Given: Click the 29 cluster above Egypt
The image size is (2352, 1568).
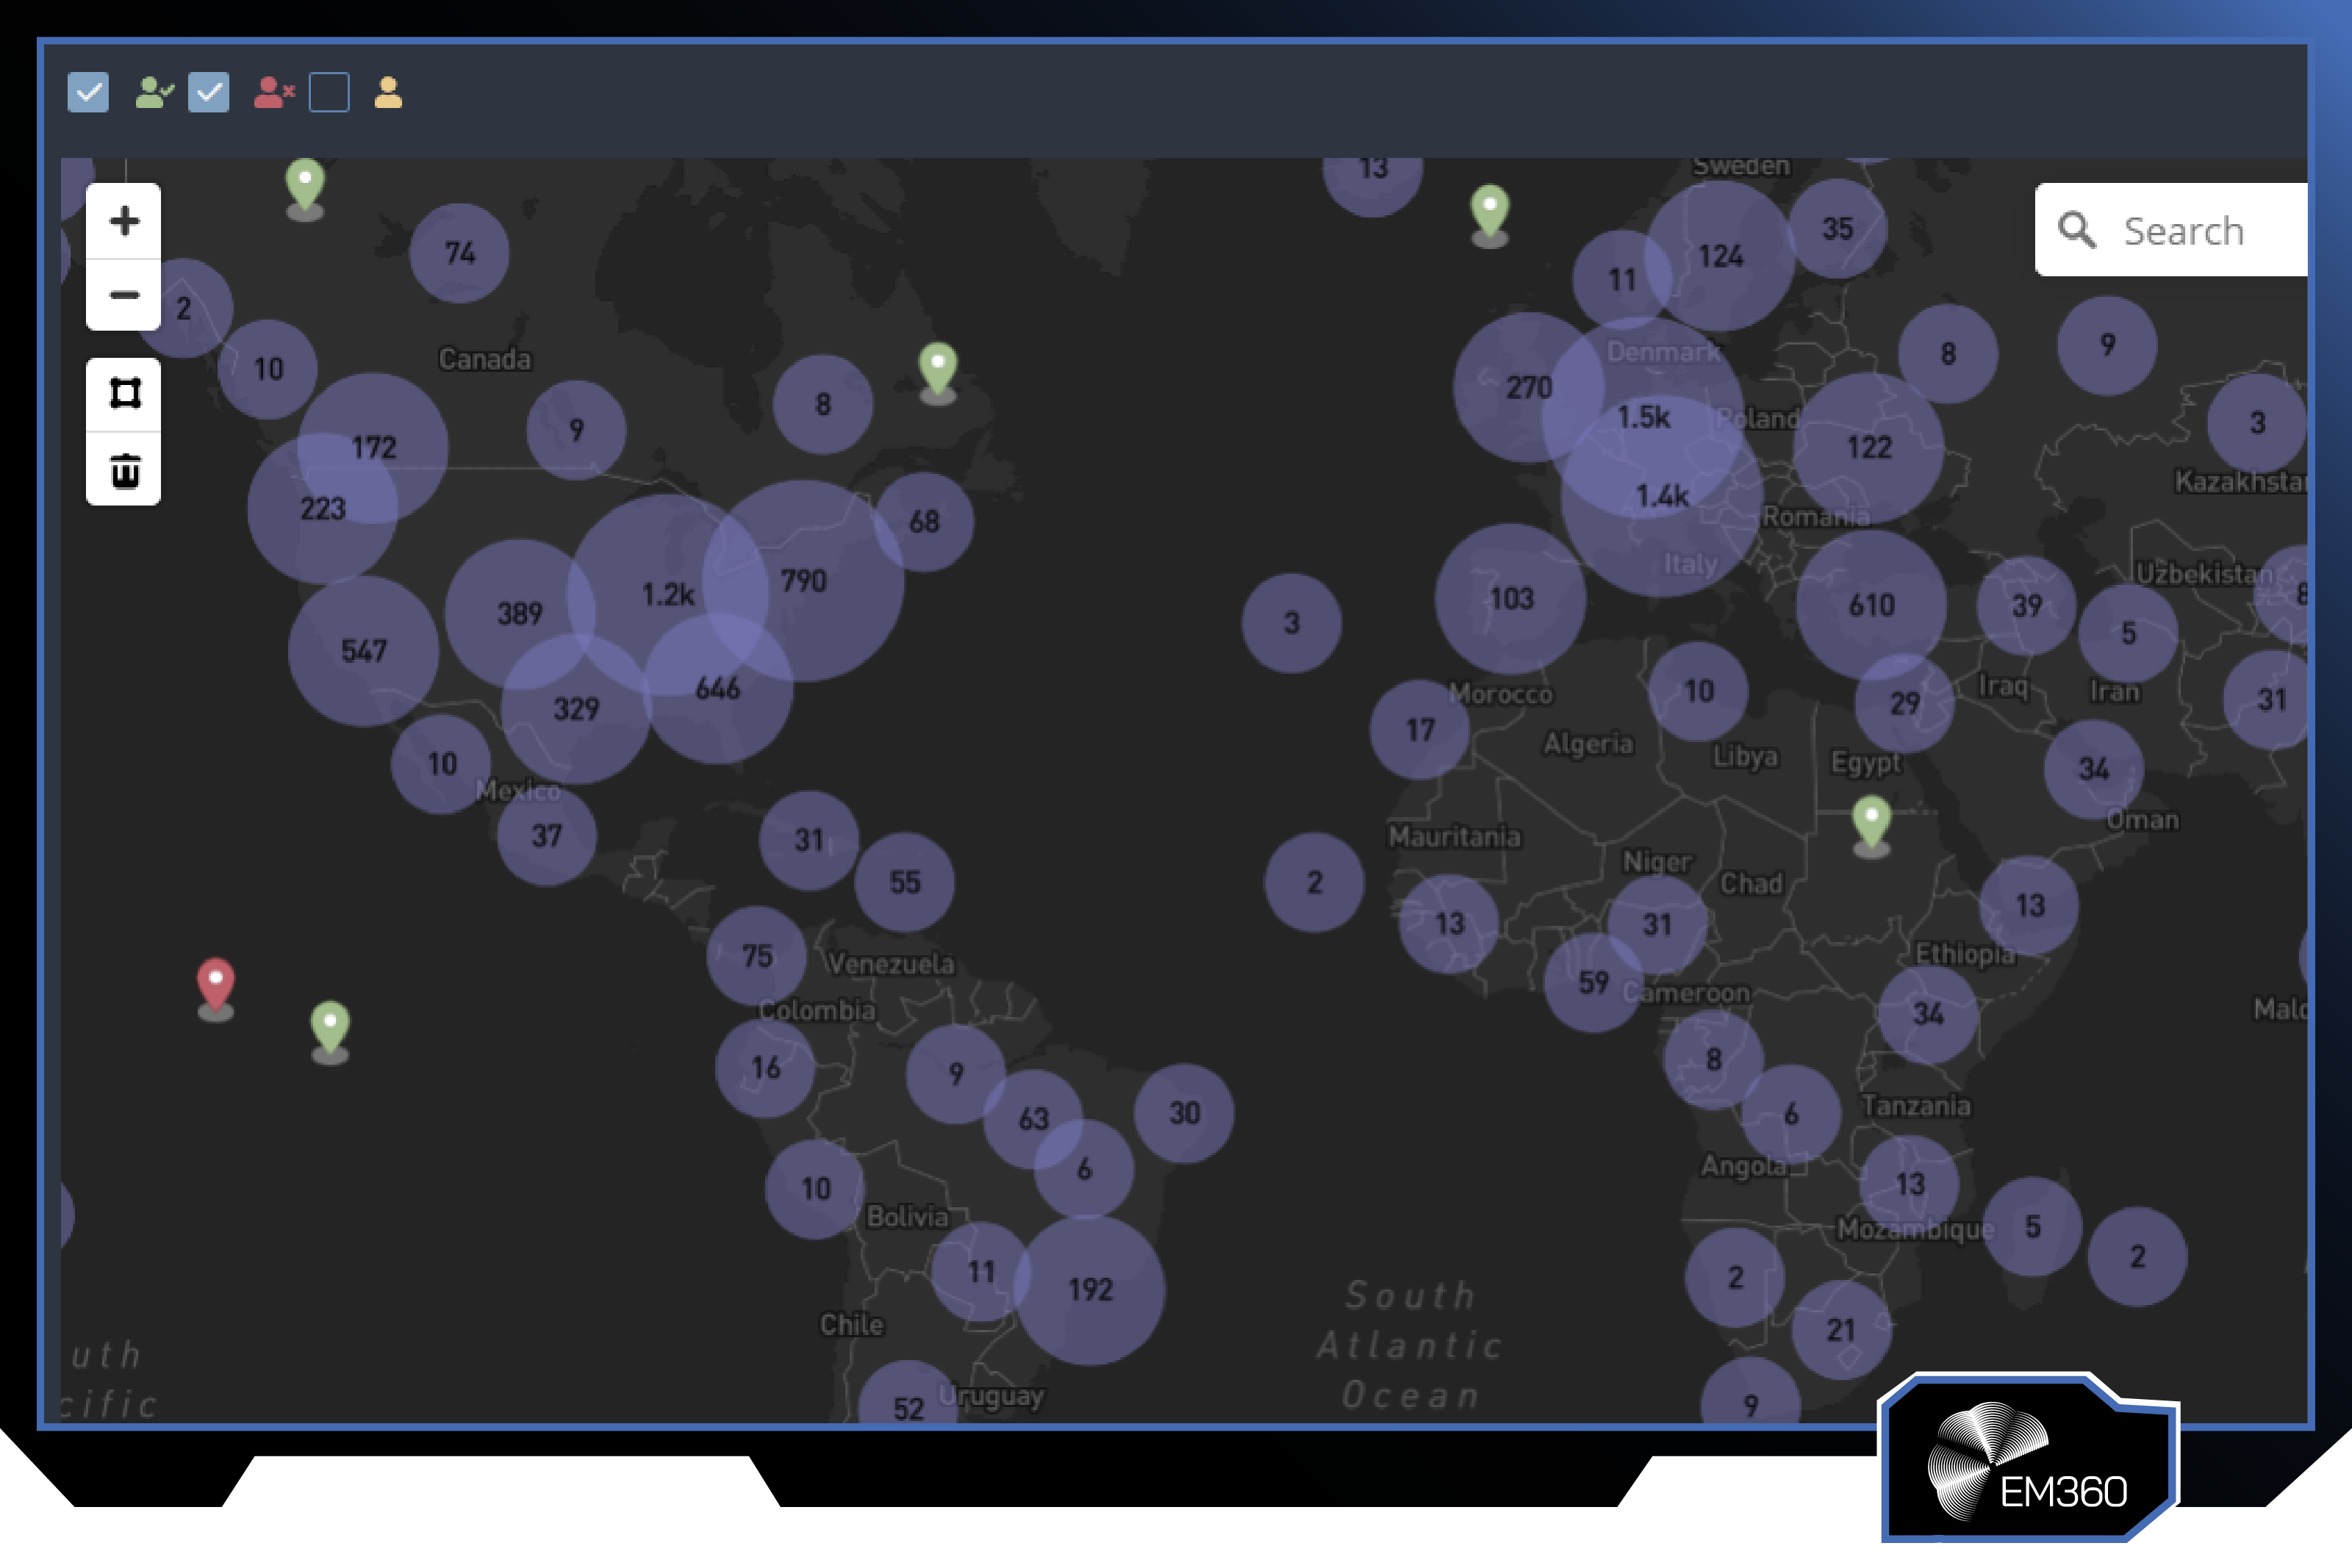Looking at the screenshot, I should coord(1904,703).
